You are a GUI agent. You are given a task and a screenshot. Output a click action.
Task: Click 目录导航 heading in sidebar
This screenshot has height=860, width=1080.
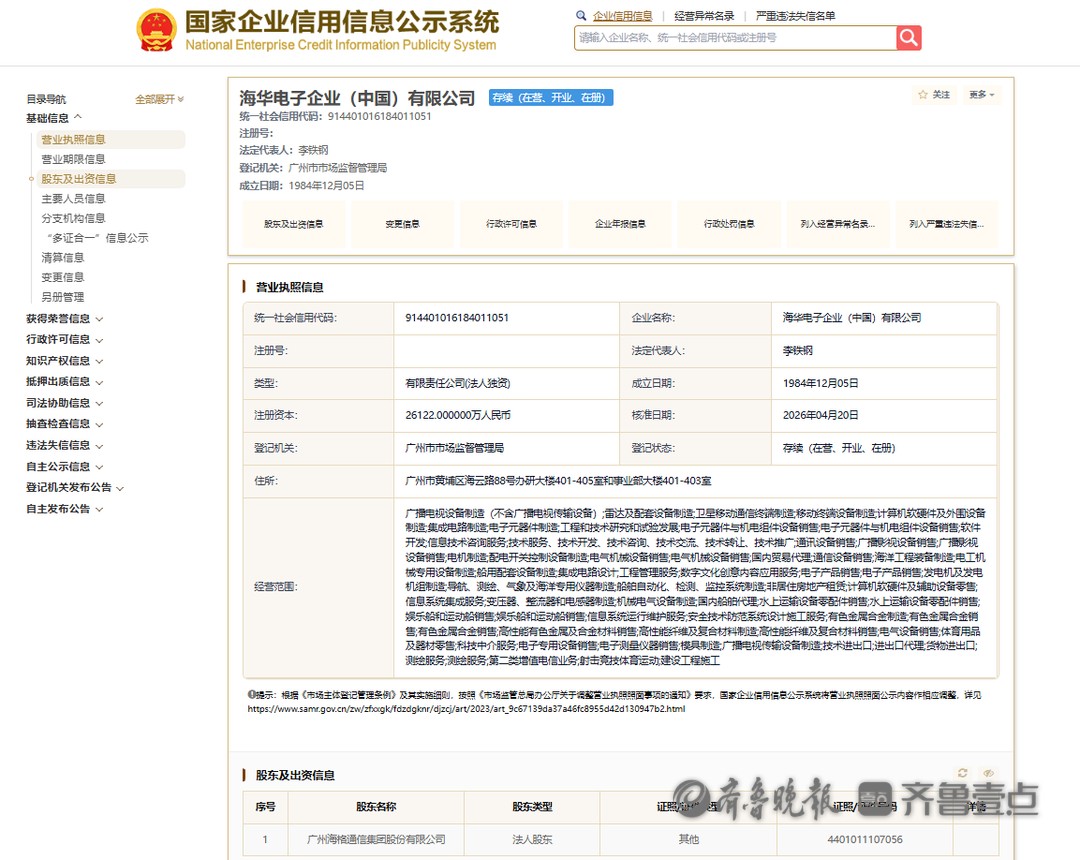pos(46,99)
